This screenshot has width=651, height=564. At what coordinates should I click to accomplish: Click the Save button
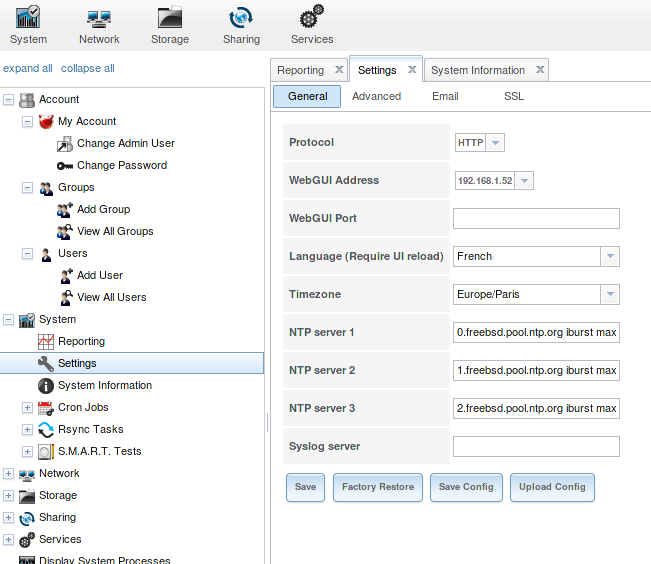pos(306,487)
